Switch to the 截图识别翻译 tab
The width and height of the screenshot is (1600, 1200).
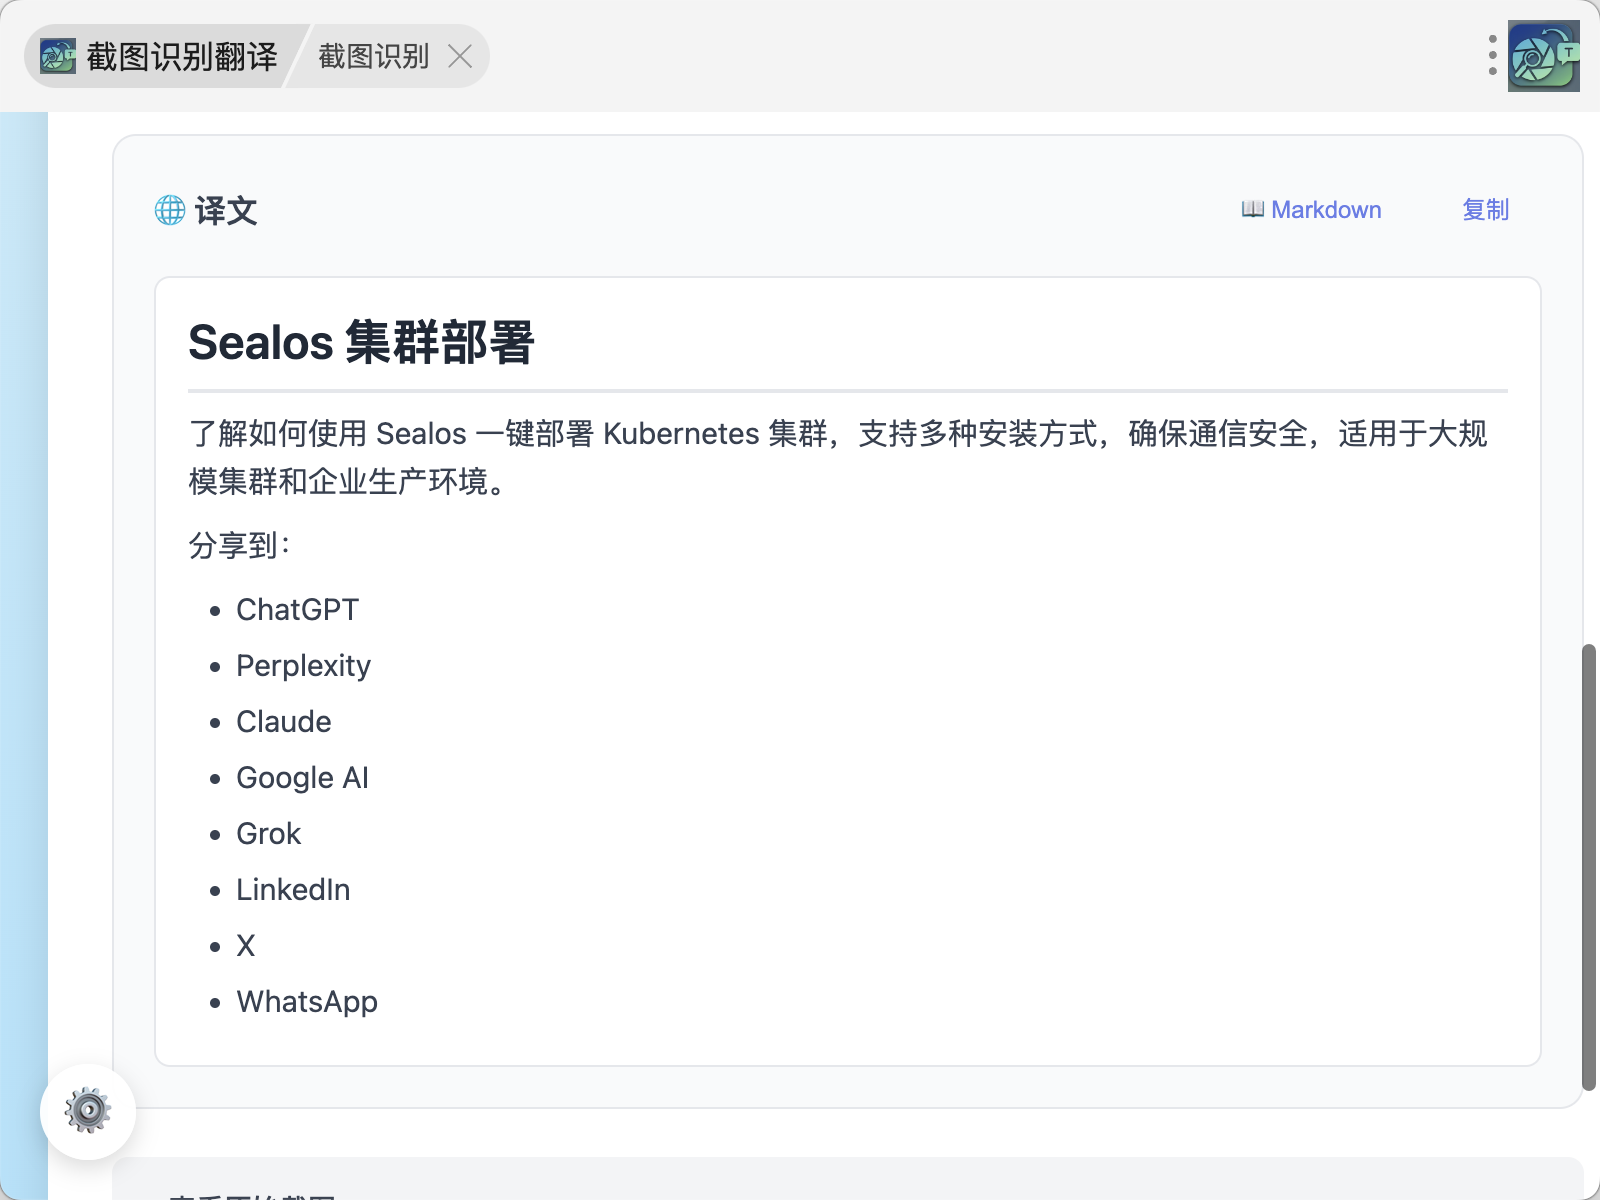pyautogui.click(x=181, y=57)
